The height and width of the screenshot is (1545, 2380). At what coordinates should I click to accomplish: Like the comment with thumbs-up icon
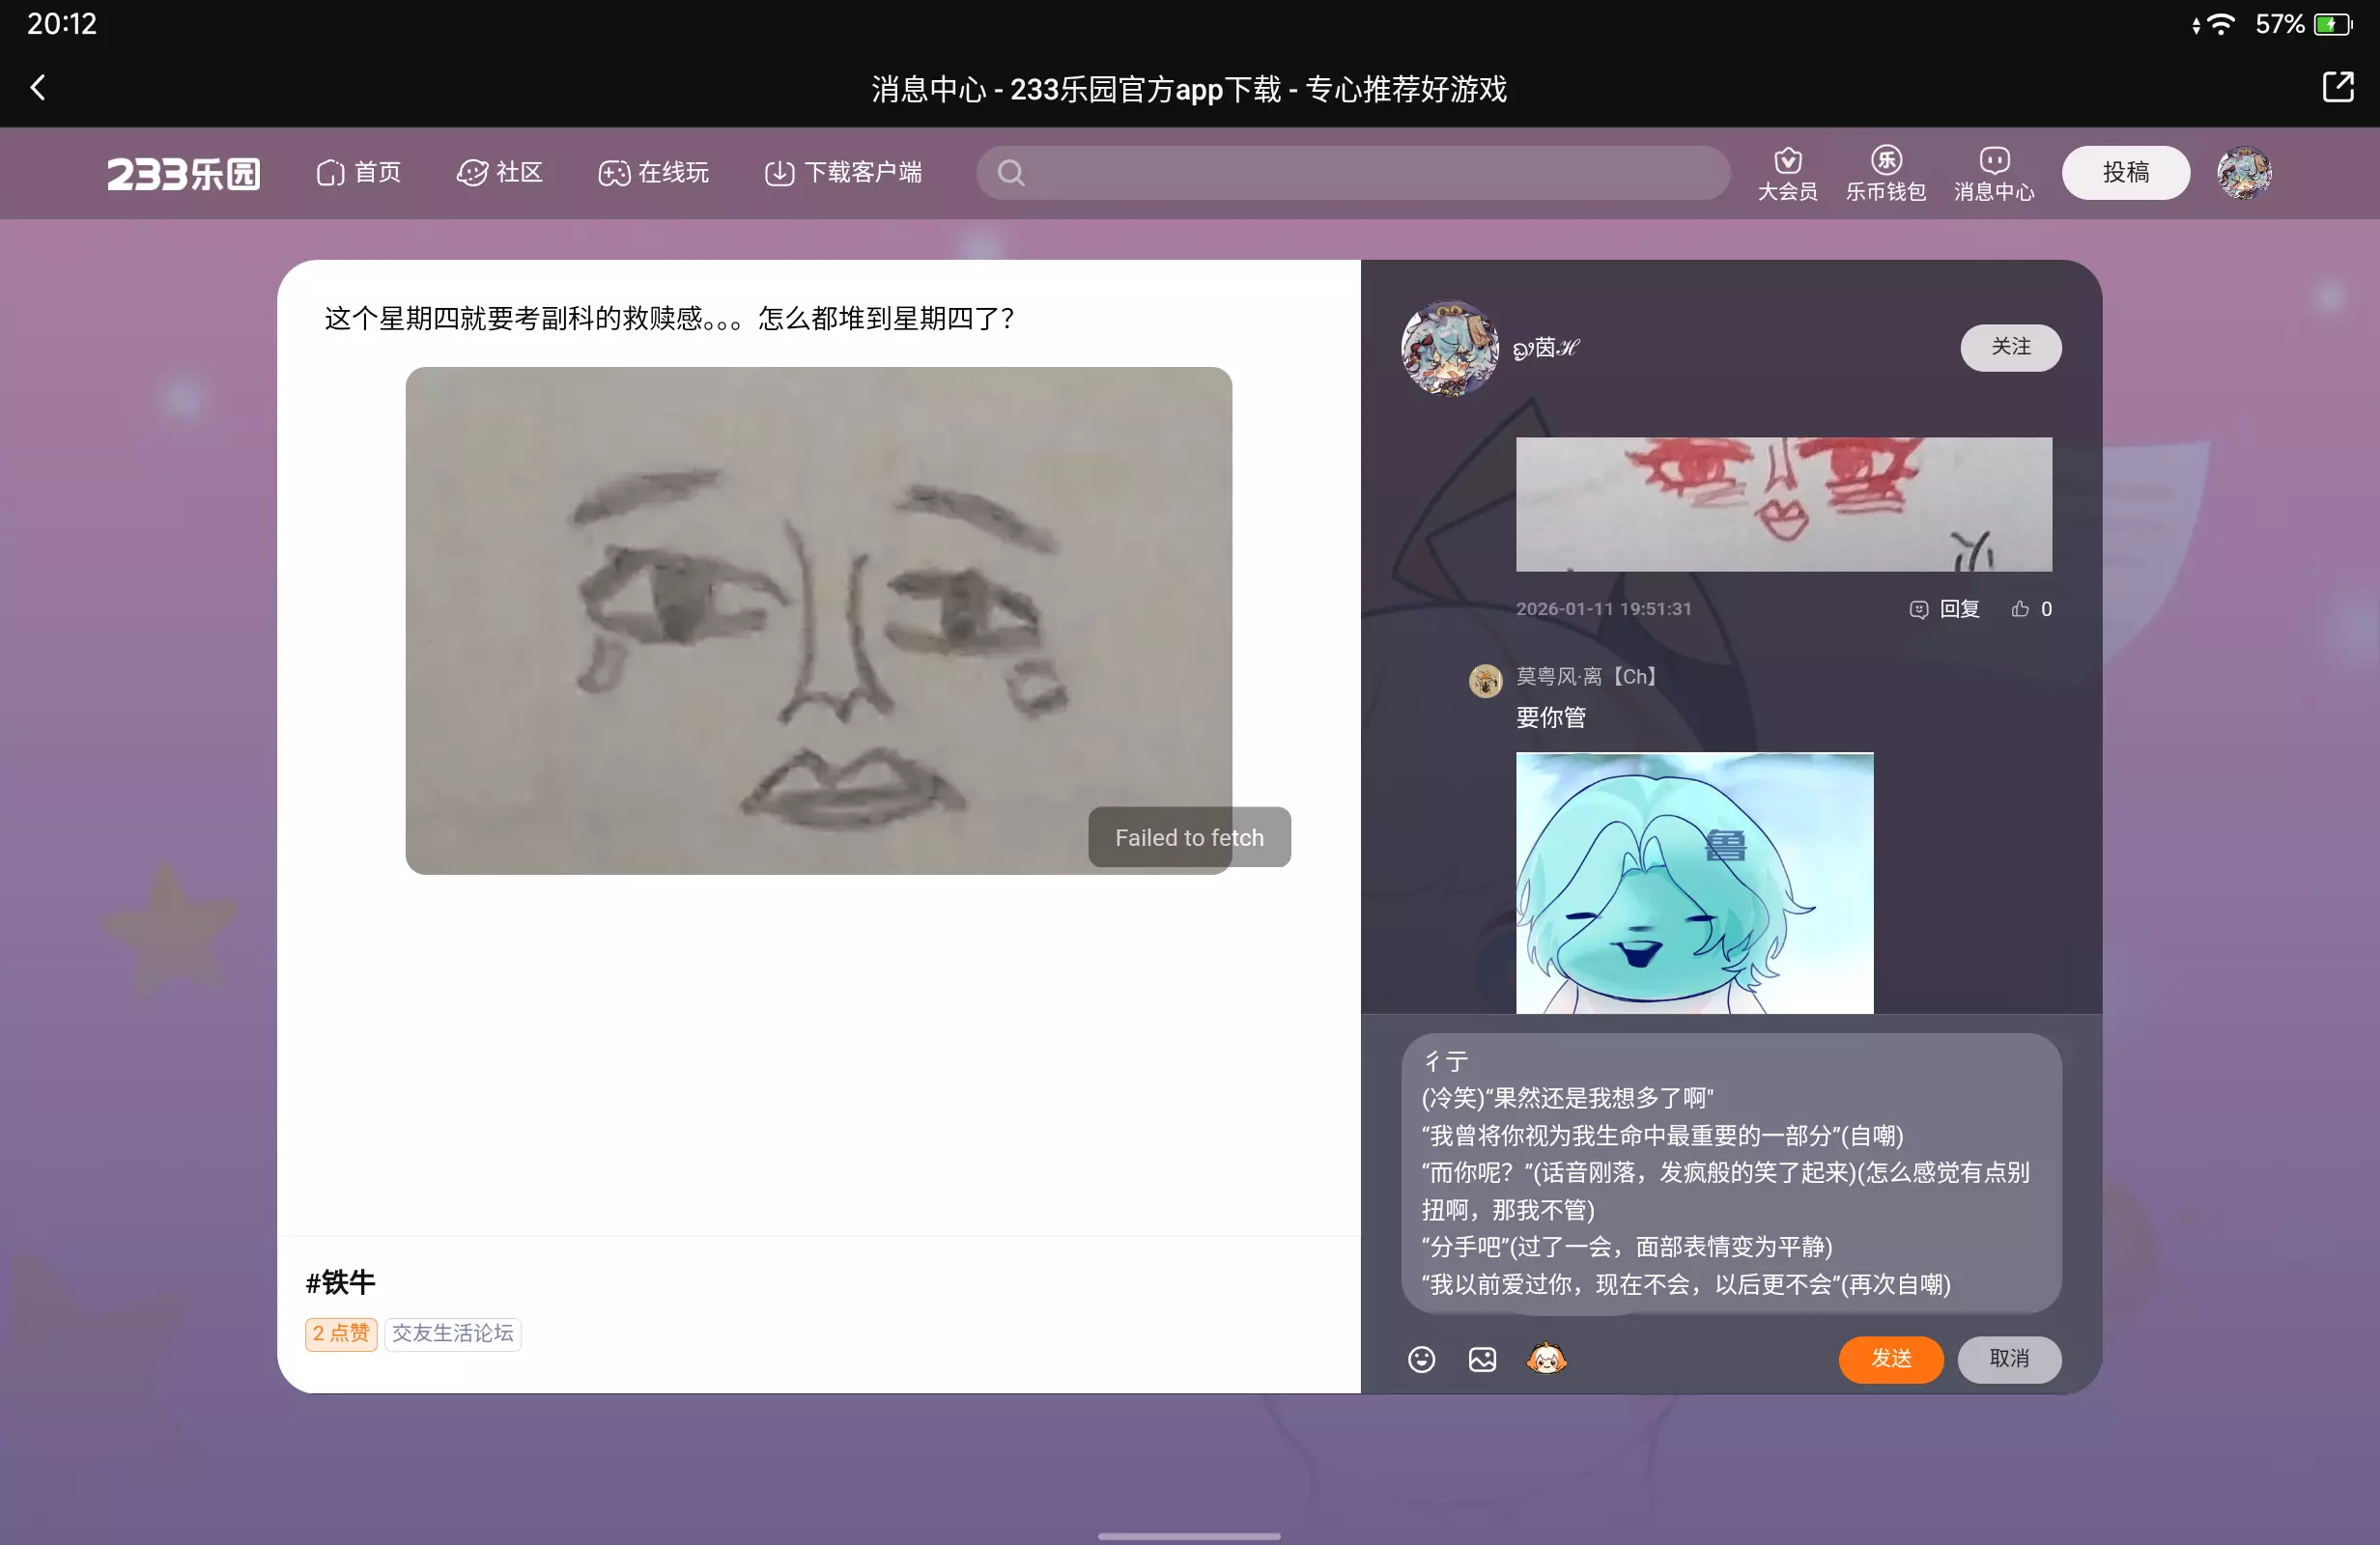[x=2021, y=609]
